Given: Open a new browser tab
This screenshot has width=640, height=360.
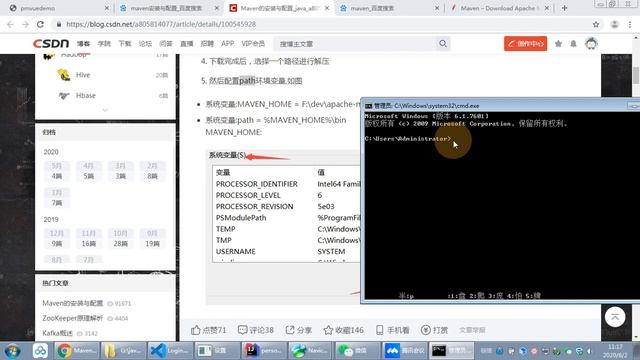Looking at the screenshot, I should [x=564, y=8].
